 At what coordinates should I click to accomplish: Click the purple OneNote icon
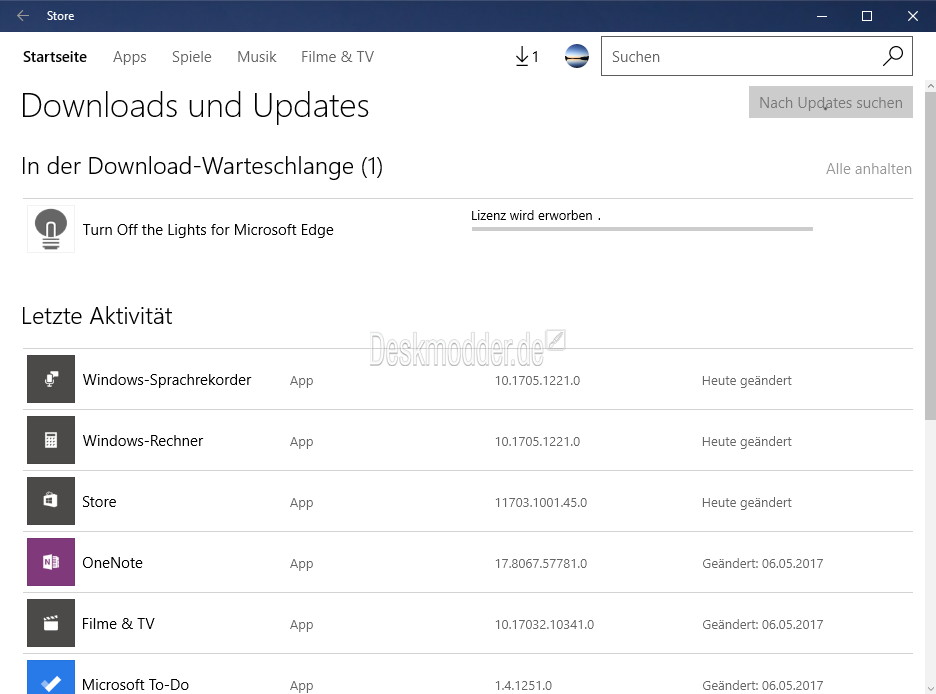click(51, 562)
